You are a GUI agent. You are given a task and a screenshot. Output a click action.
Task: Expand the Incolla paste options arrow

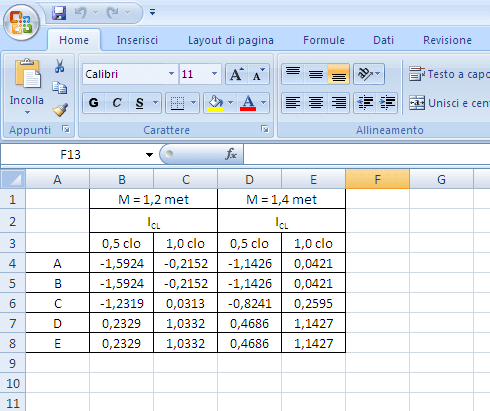coord(27,113)
